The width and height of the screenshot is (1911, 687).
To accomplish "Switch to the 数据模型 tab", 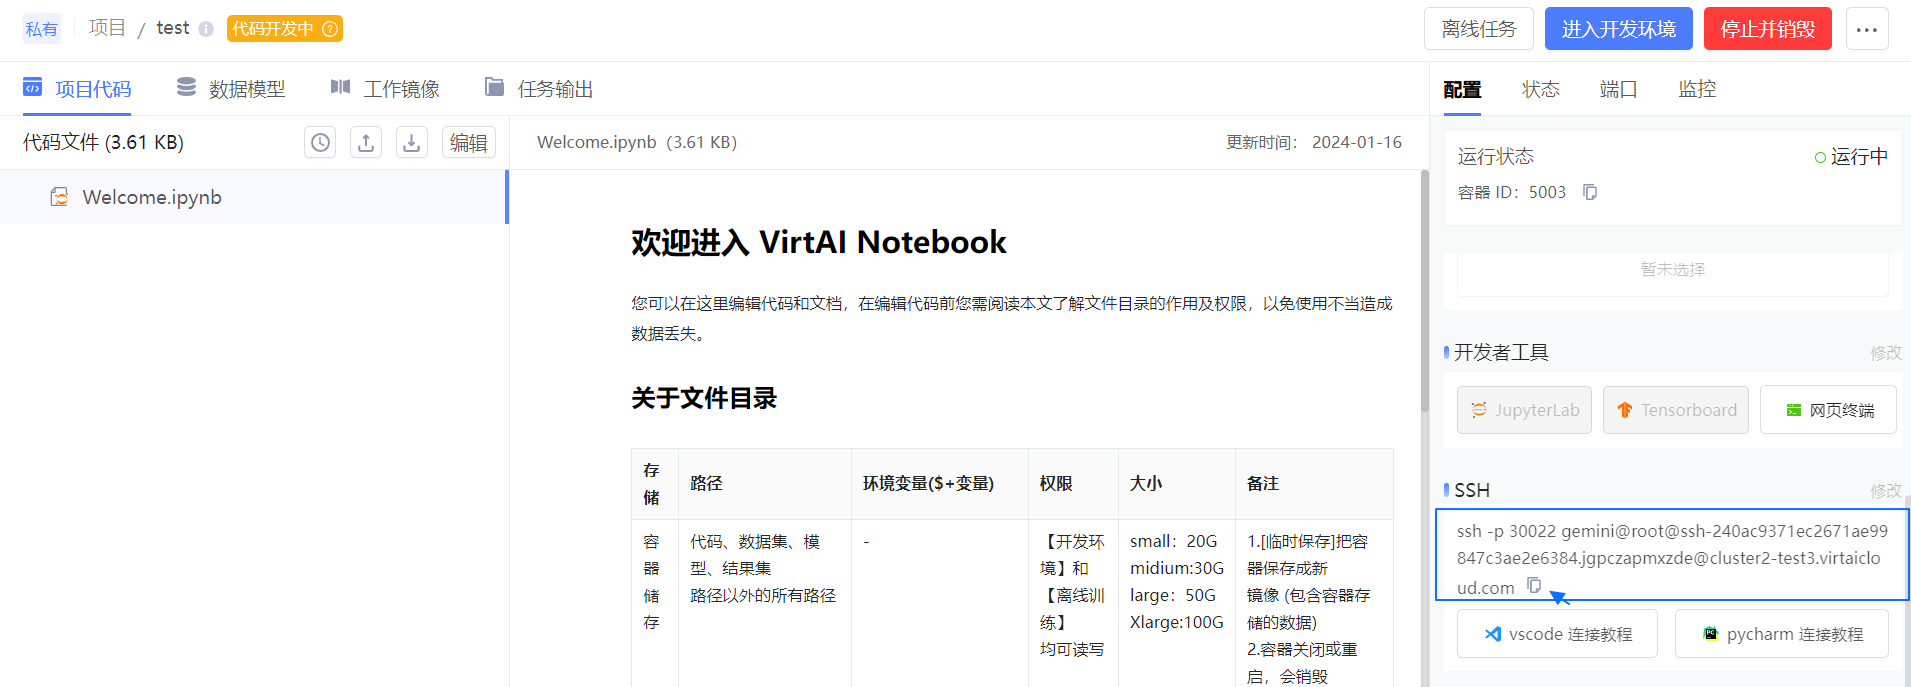I will pos(231,89).
